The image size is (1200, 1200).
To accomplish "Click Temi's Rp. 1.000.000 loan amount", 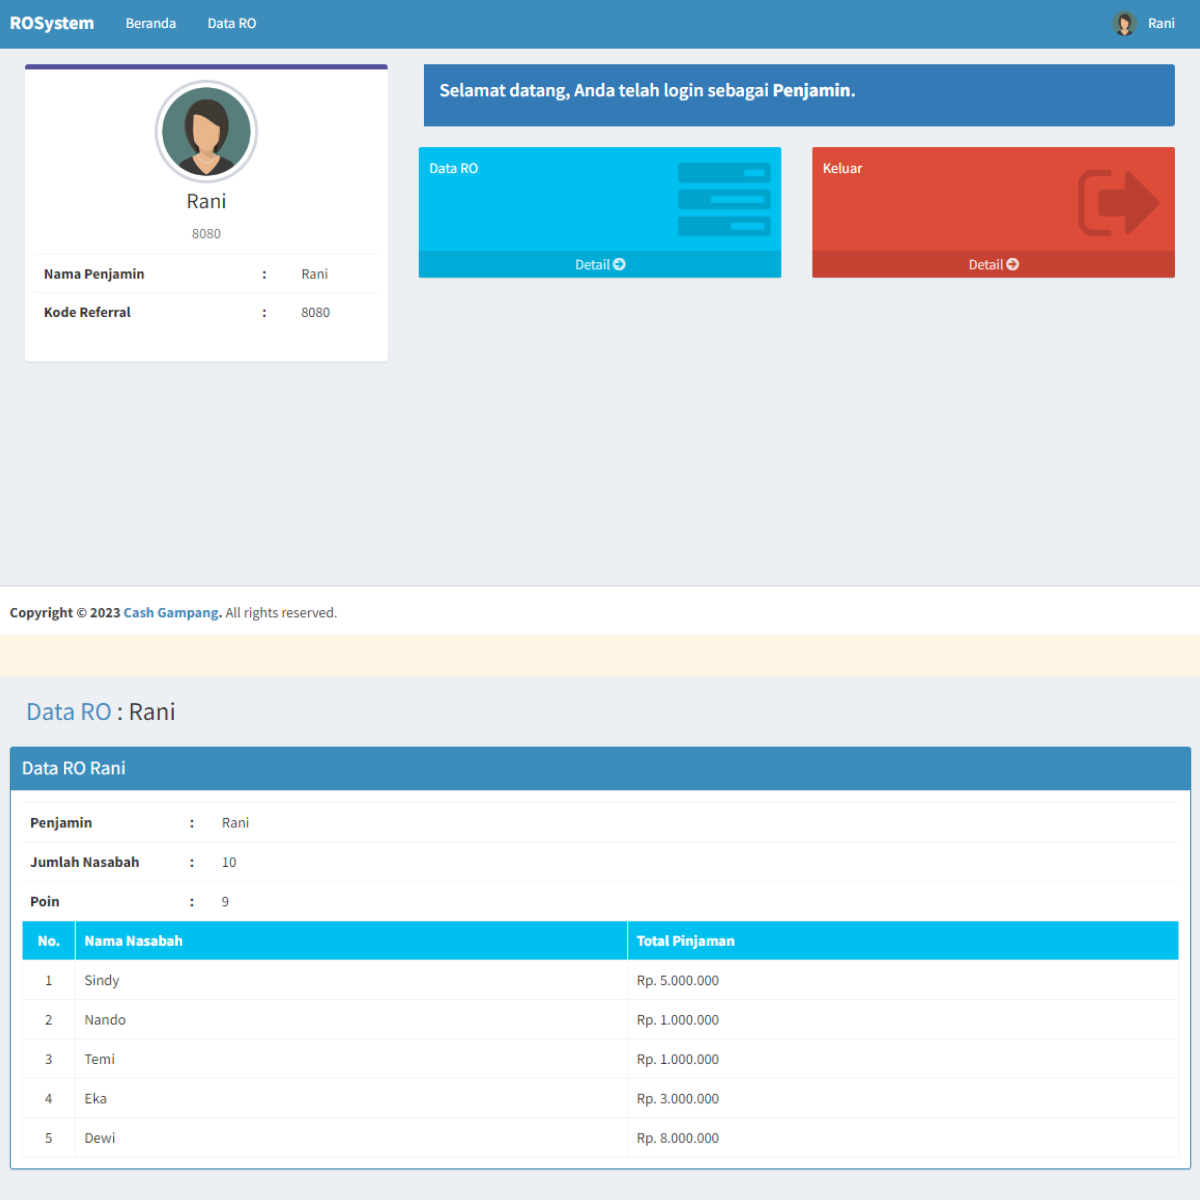I will click(x=678, y=1059).
